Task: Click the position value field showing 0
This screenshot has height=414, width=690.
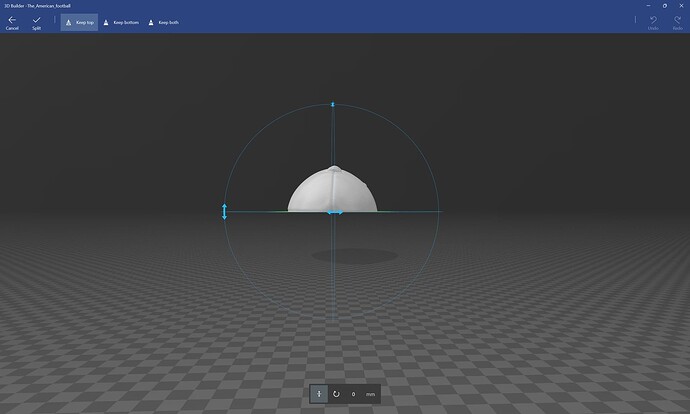Action: point(353,394)
